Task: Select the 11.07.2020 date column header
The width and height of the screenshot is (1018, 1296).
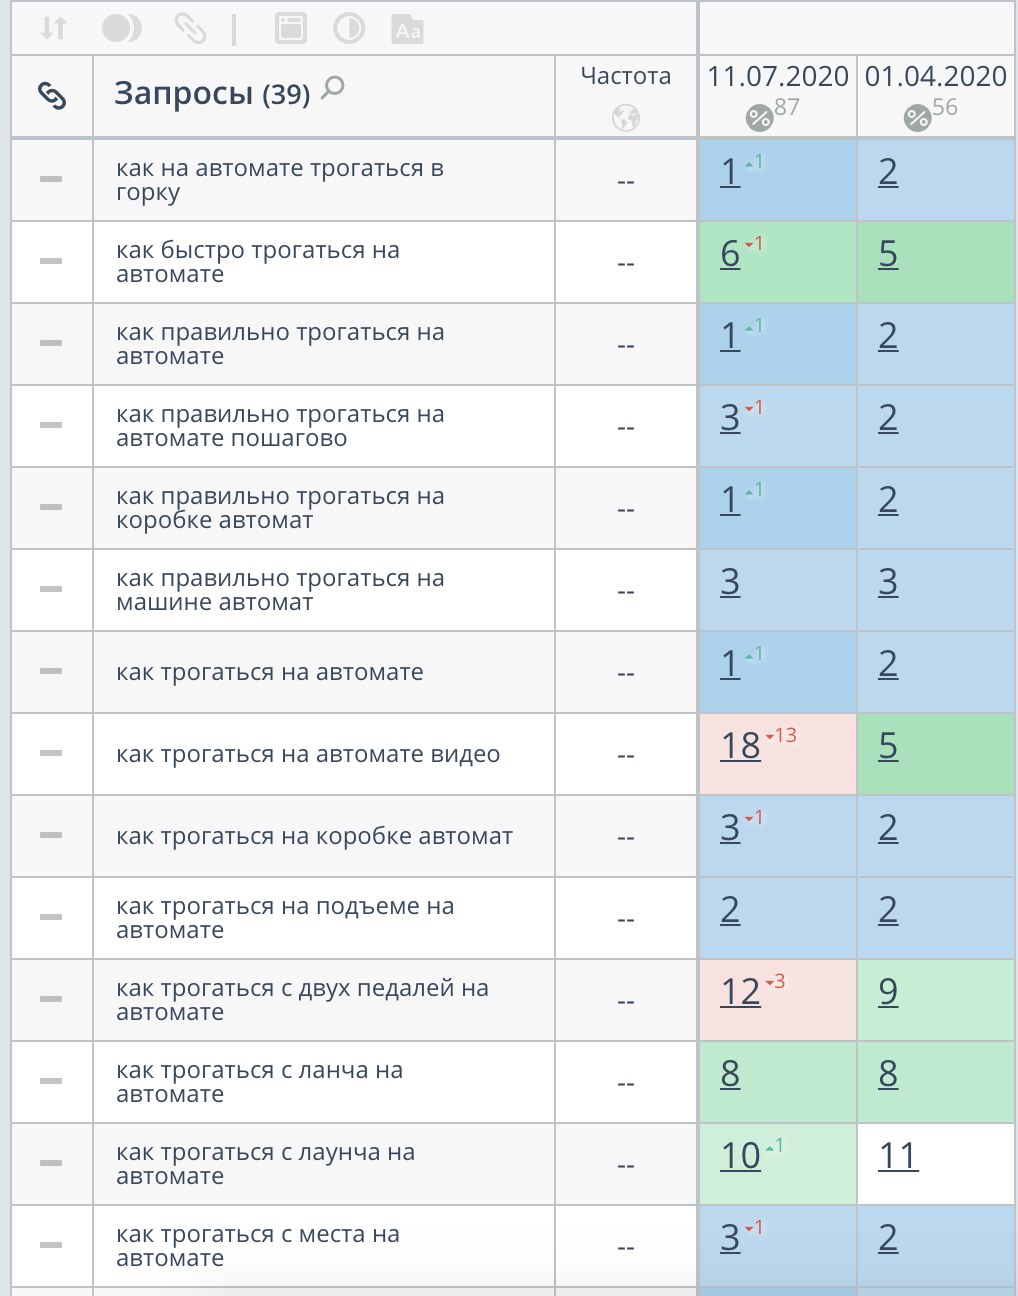Action: [778, 76]
